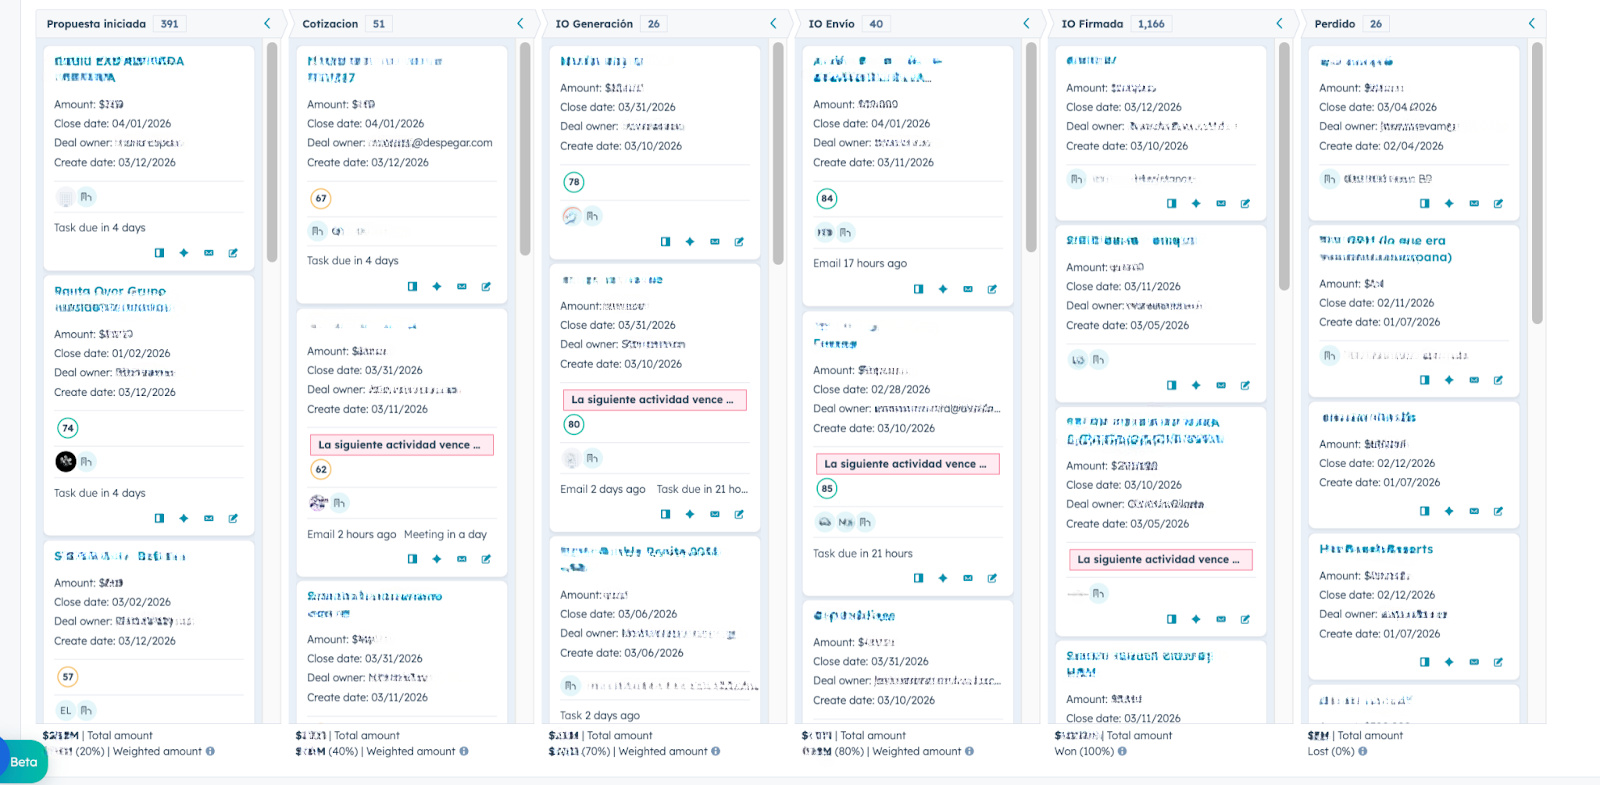Open the Beta button
Viewport: 1600px width, 785px height.
(x=22, y=762)
